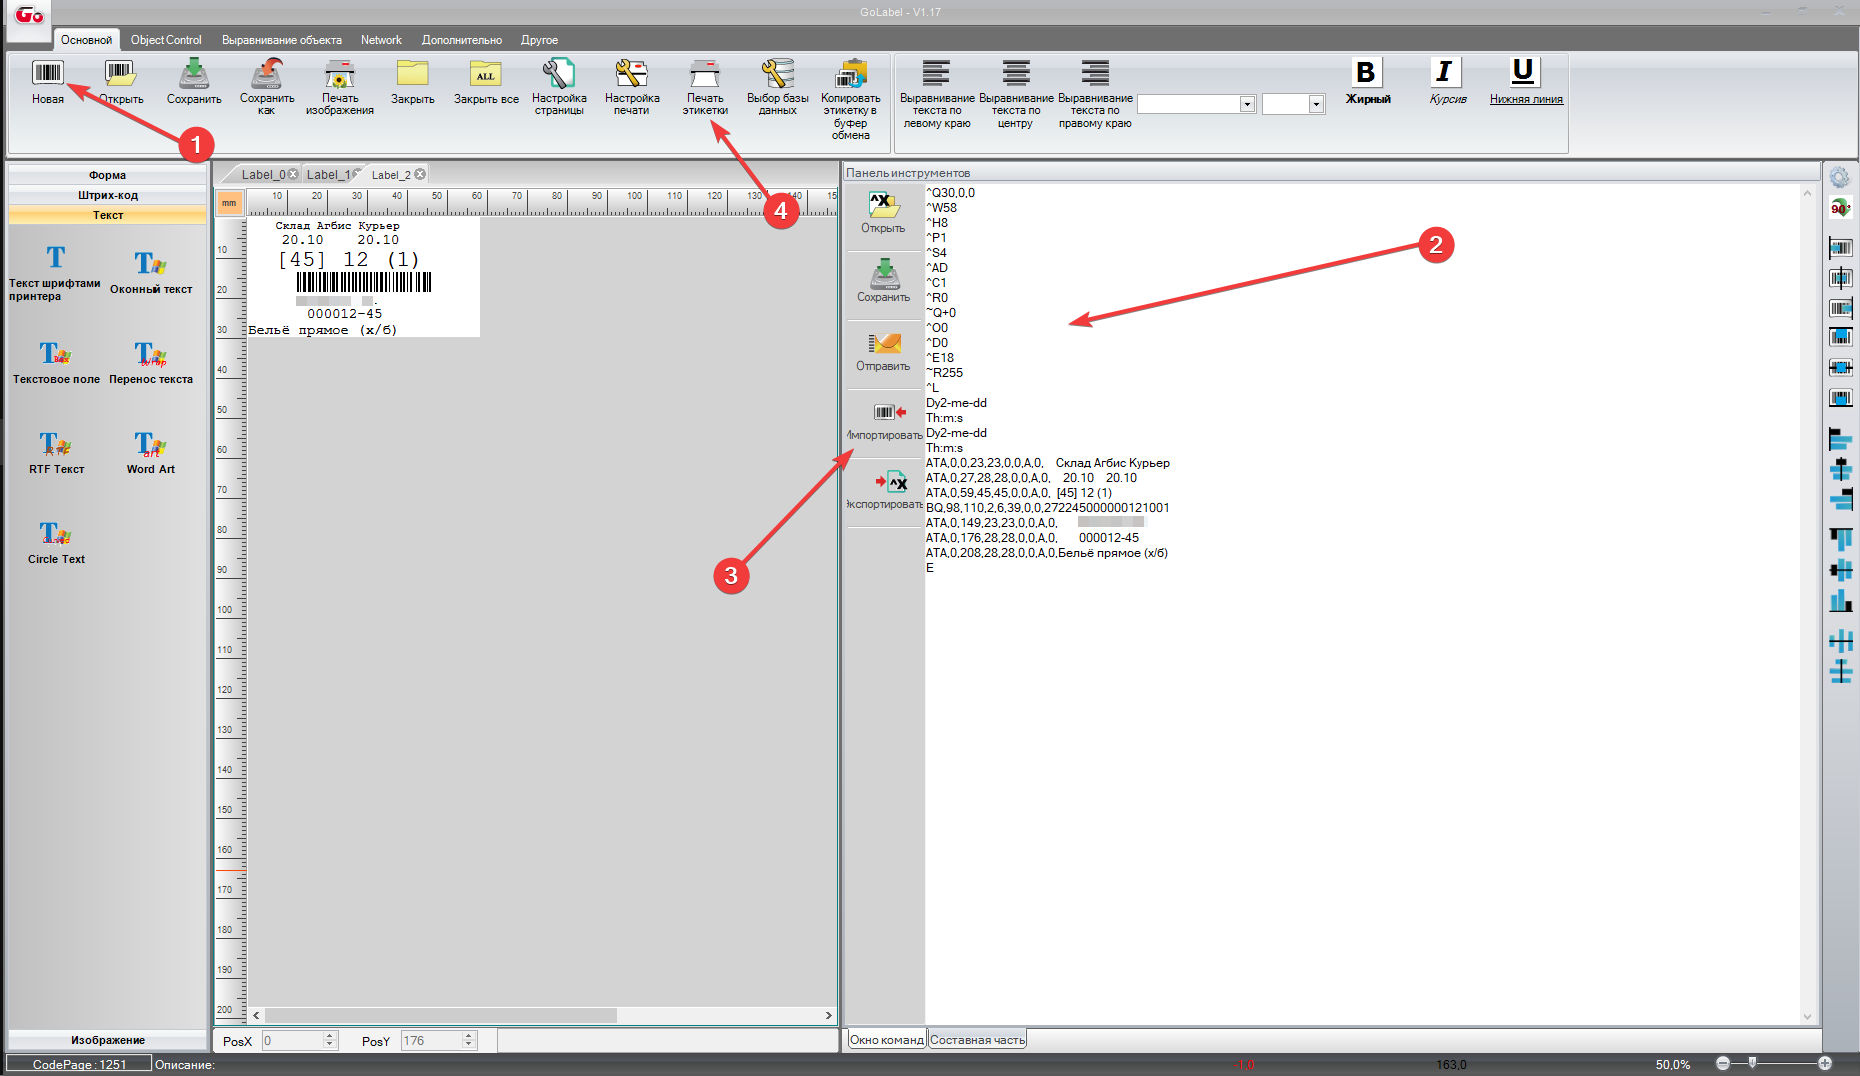Screen dimensions: 1860x1076
Task: Close the Label_0 tab
Action: pos(293,174)
